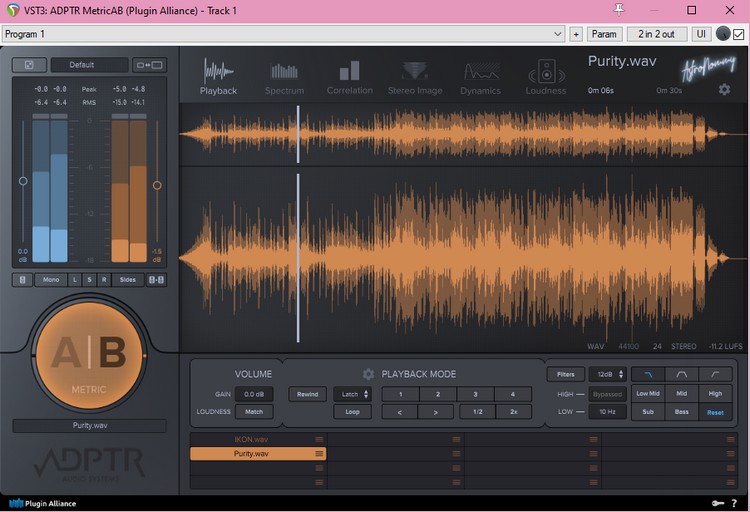Open the Correlation view
This screenshot has height=512, width=750.
350,78
